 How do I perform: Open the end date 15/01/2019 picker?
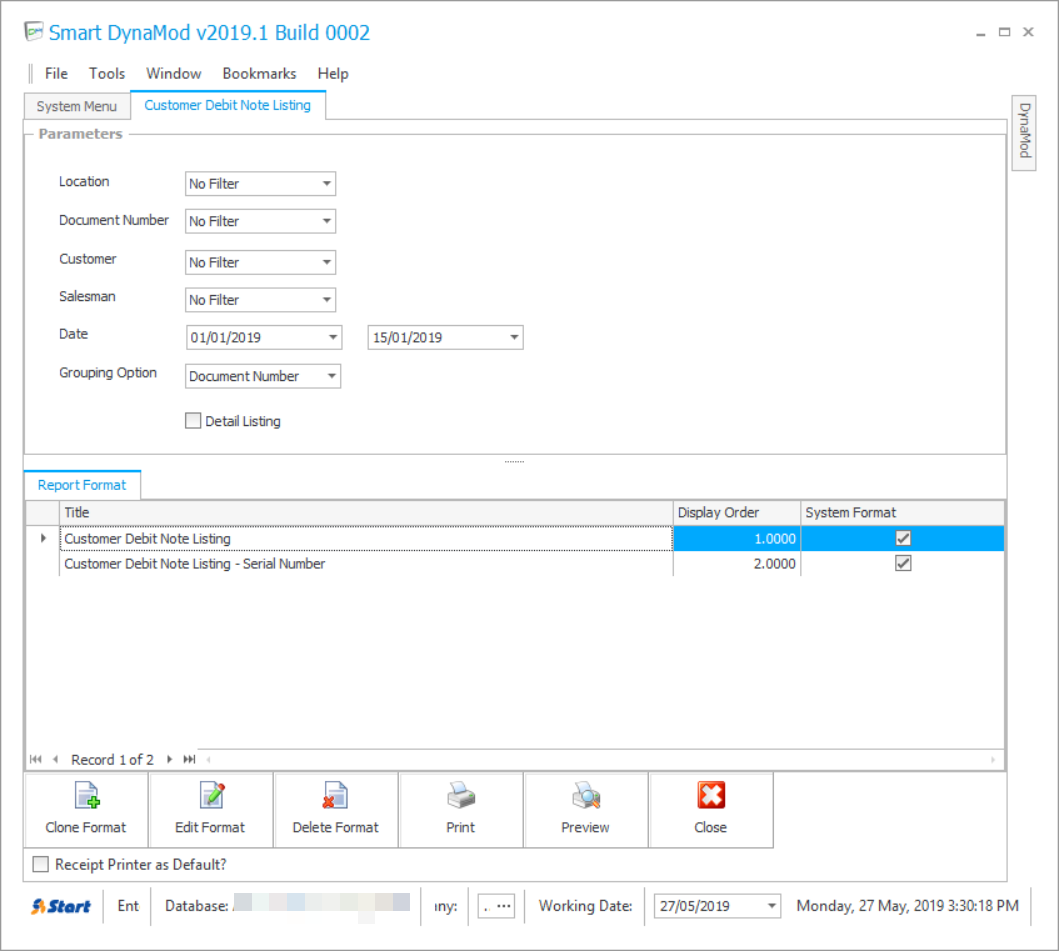click(x=514, y=337)
